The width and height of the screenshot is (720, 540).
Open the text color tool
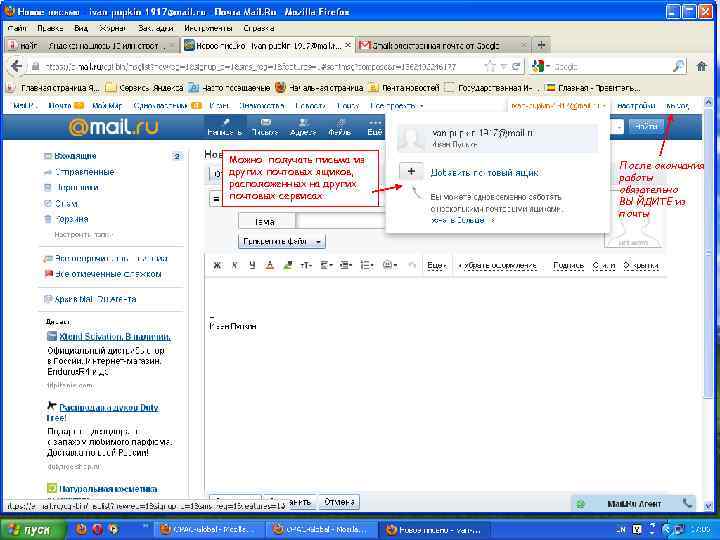click(x=270, y=265)
